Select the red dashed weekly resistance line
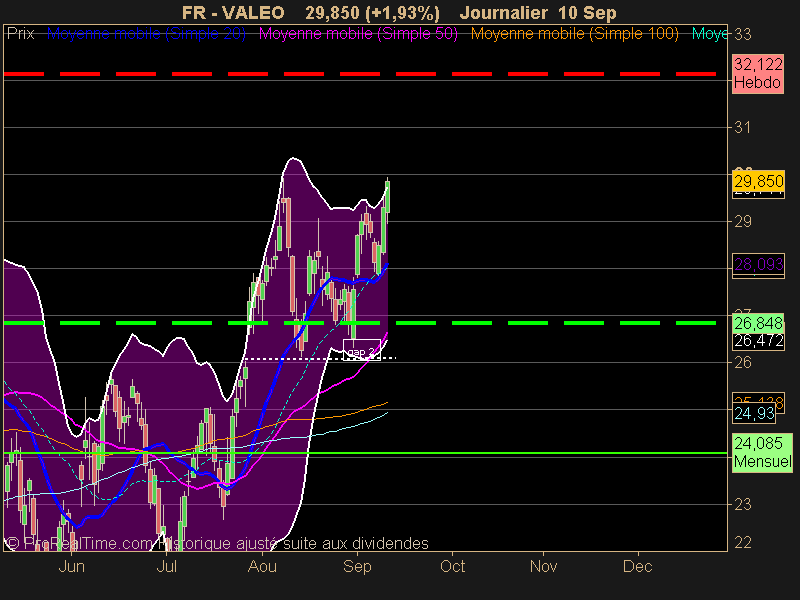 (360, 74)
